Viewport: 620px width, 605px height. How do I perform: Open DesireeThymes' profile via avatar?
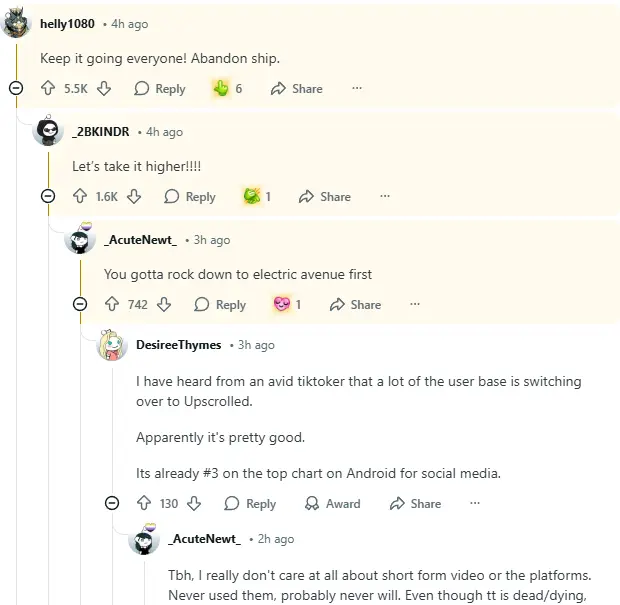point(112,346)
